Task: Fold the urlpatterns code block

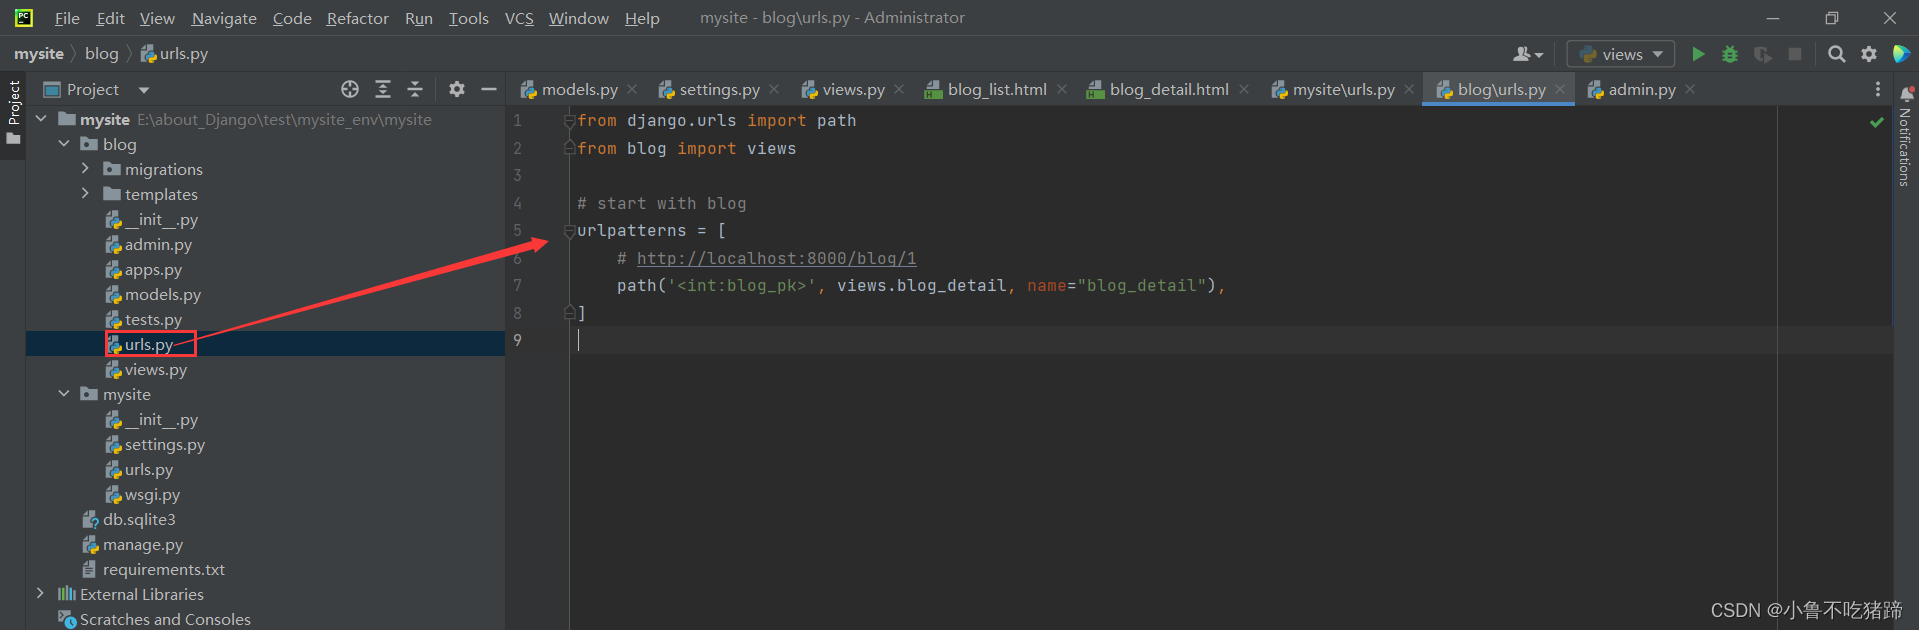Action: (x=569, y=231)
